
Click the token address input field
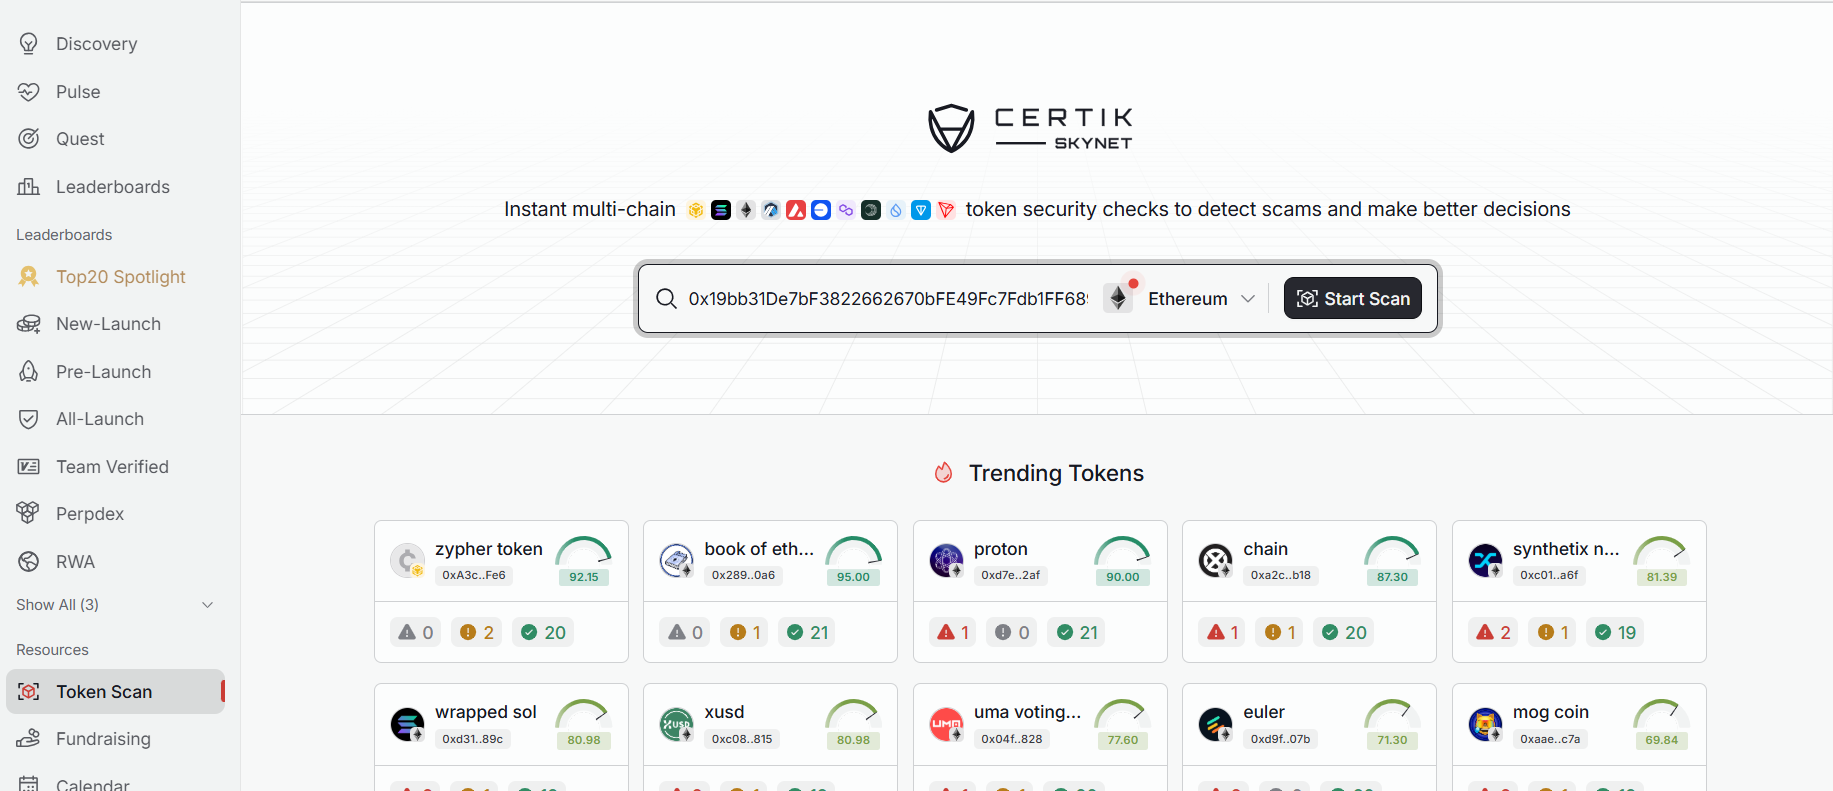pyautogui.click(x=887, y=299)
